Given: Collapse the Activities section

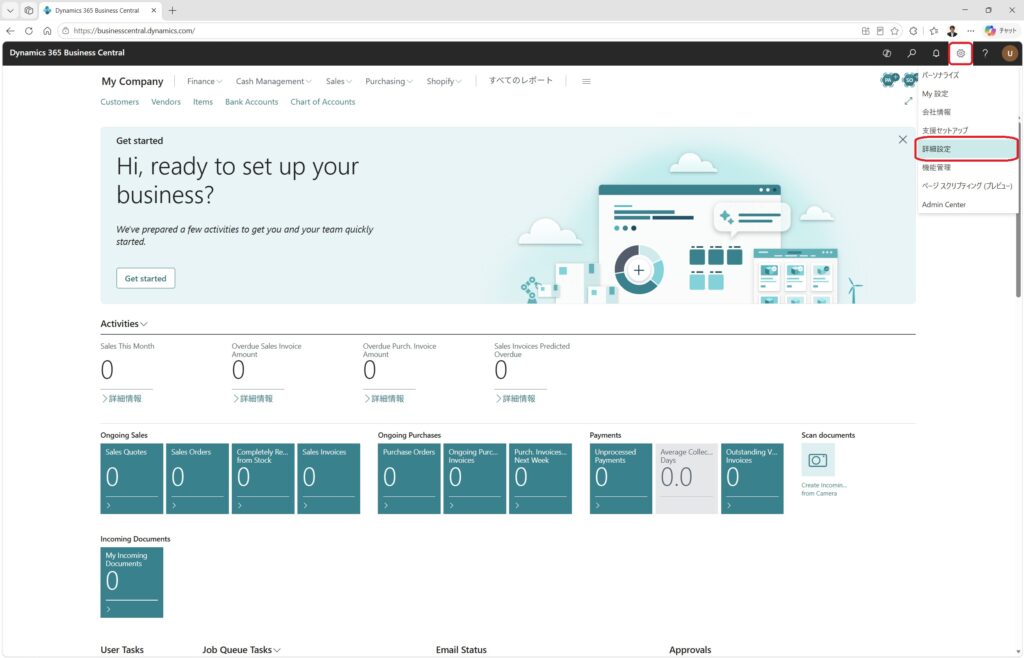Looking at the screenshot, I should [x=124, y=324].
